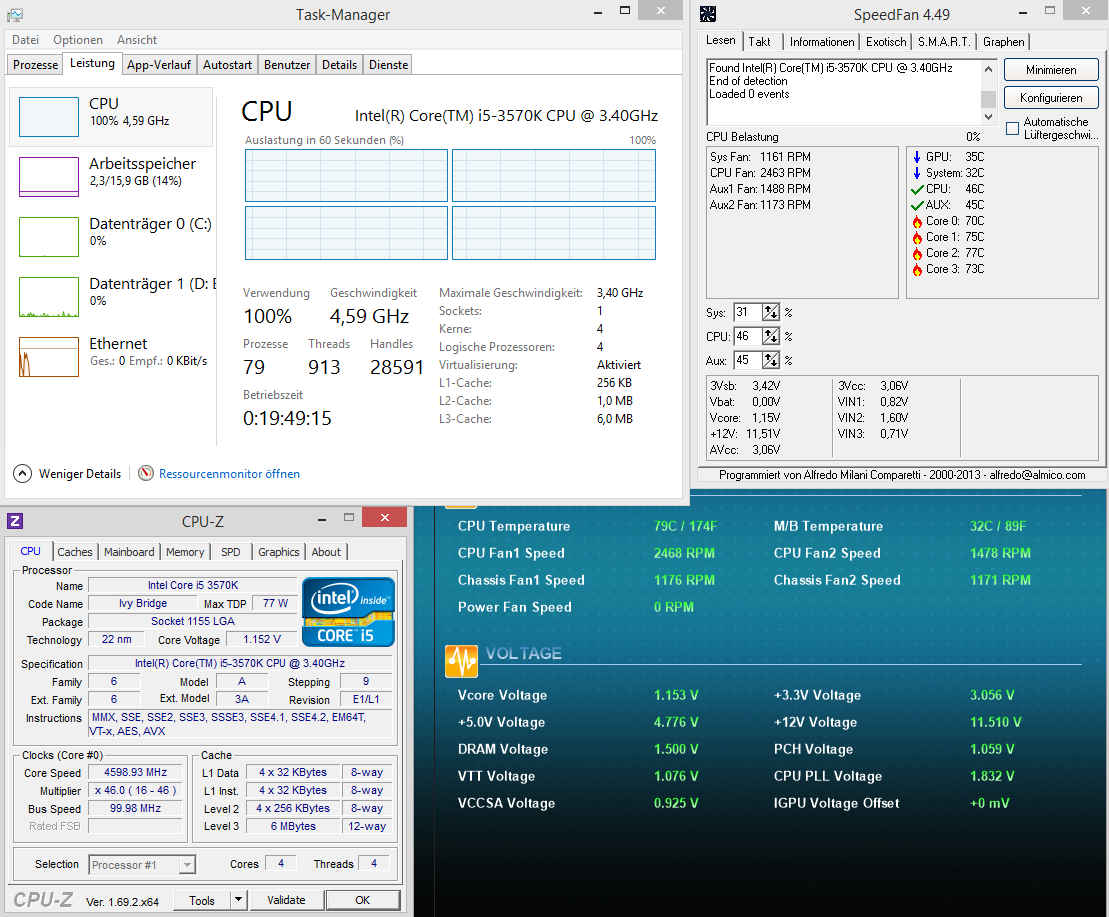The width and height of the screenshot is (1109, 917).
Task: Click the flame icon next to Core 0
Action: point(917,221)
